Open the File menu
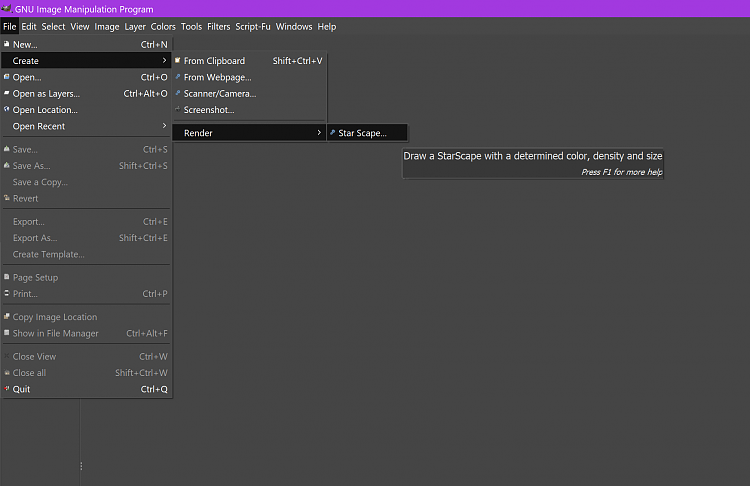Viewport: 750px width, 486px height. pos(10,27)
